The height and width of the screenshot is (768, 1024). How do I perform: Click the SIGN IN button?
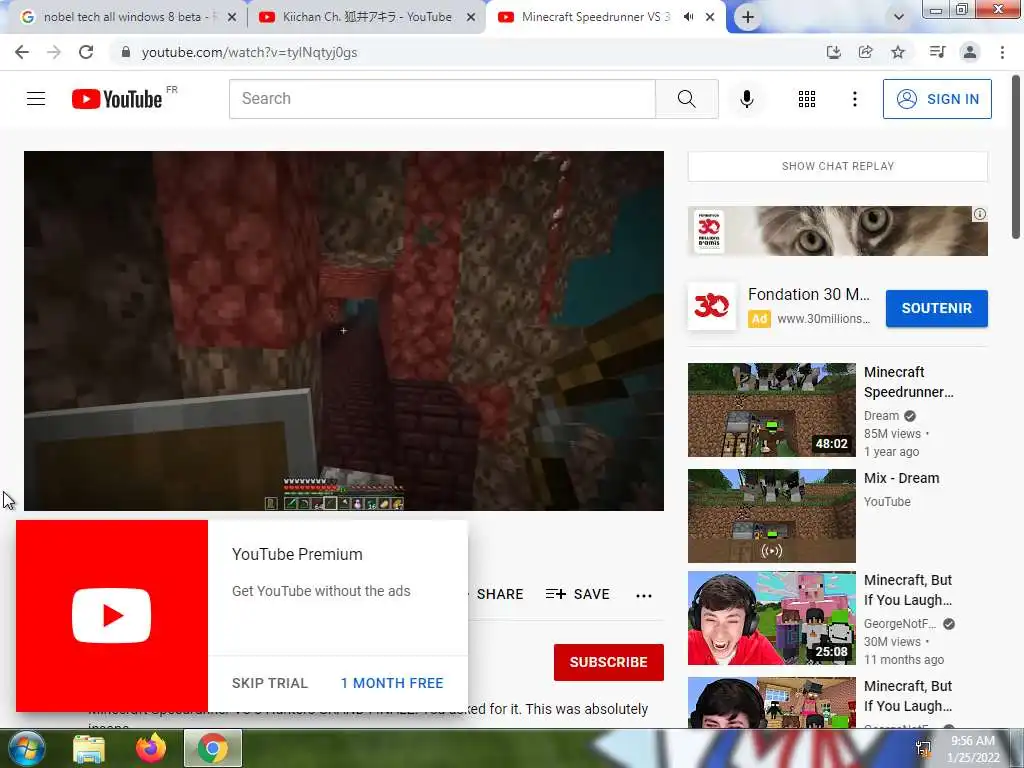[937, 99]
